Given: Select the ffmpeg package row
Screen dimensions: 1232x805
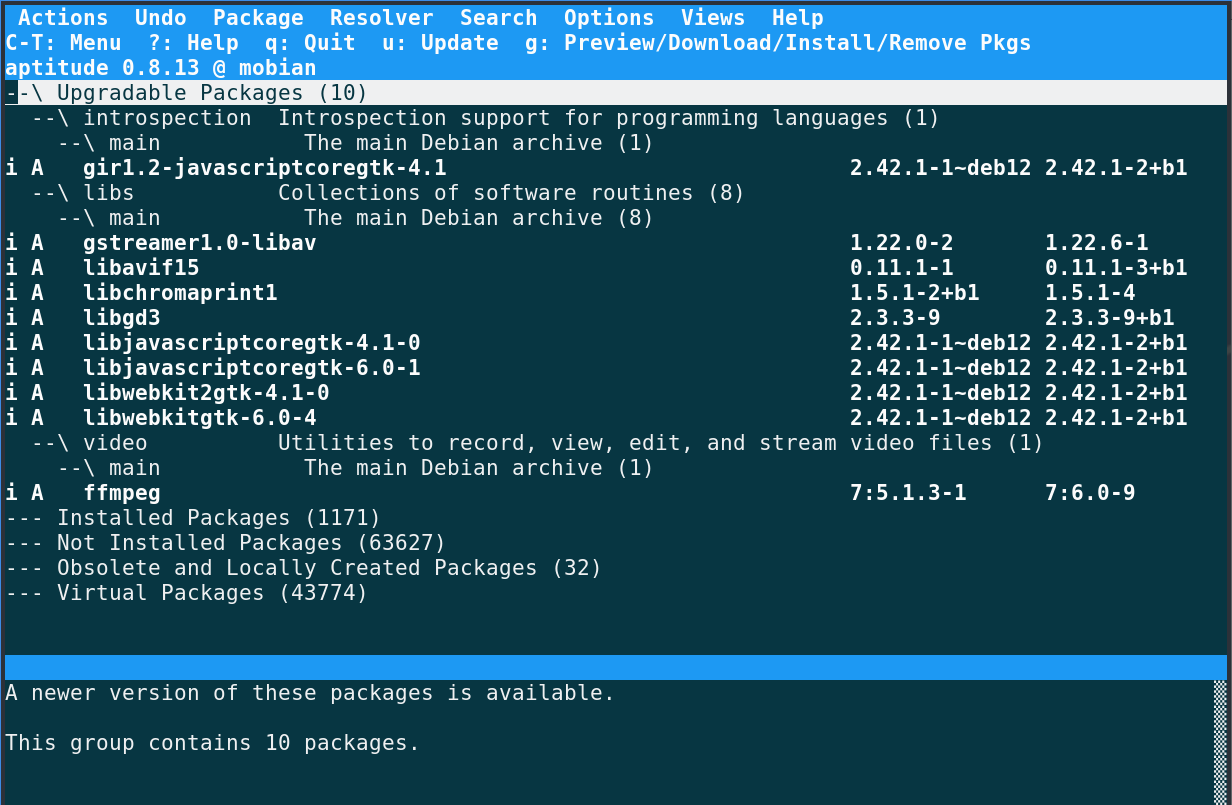Looking at the screenshot, I should [616, 493].
